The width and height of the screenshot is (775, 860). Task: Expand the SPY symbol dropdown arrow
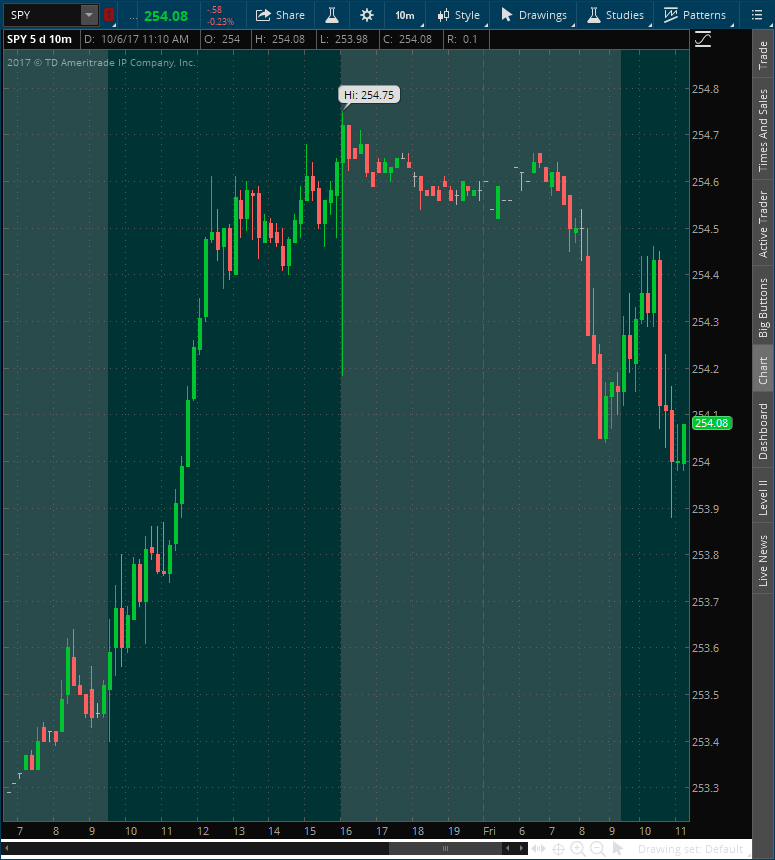pos(89,15)
